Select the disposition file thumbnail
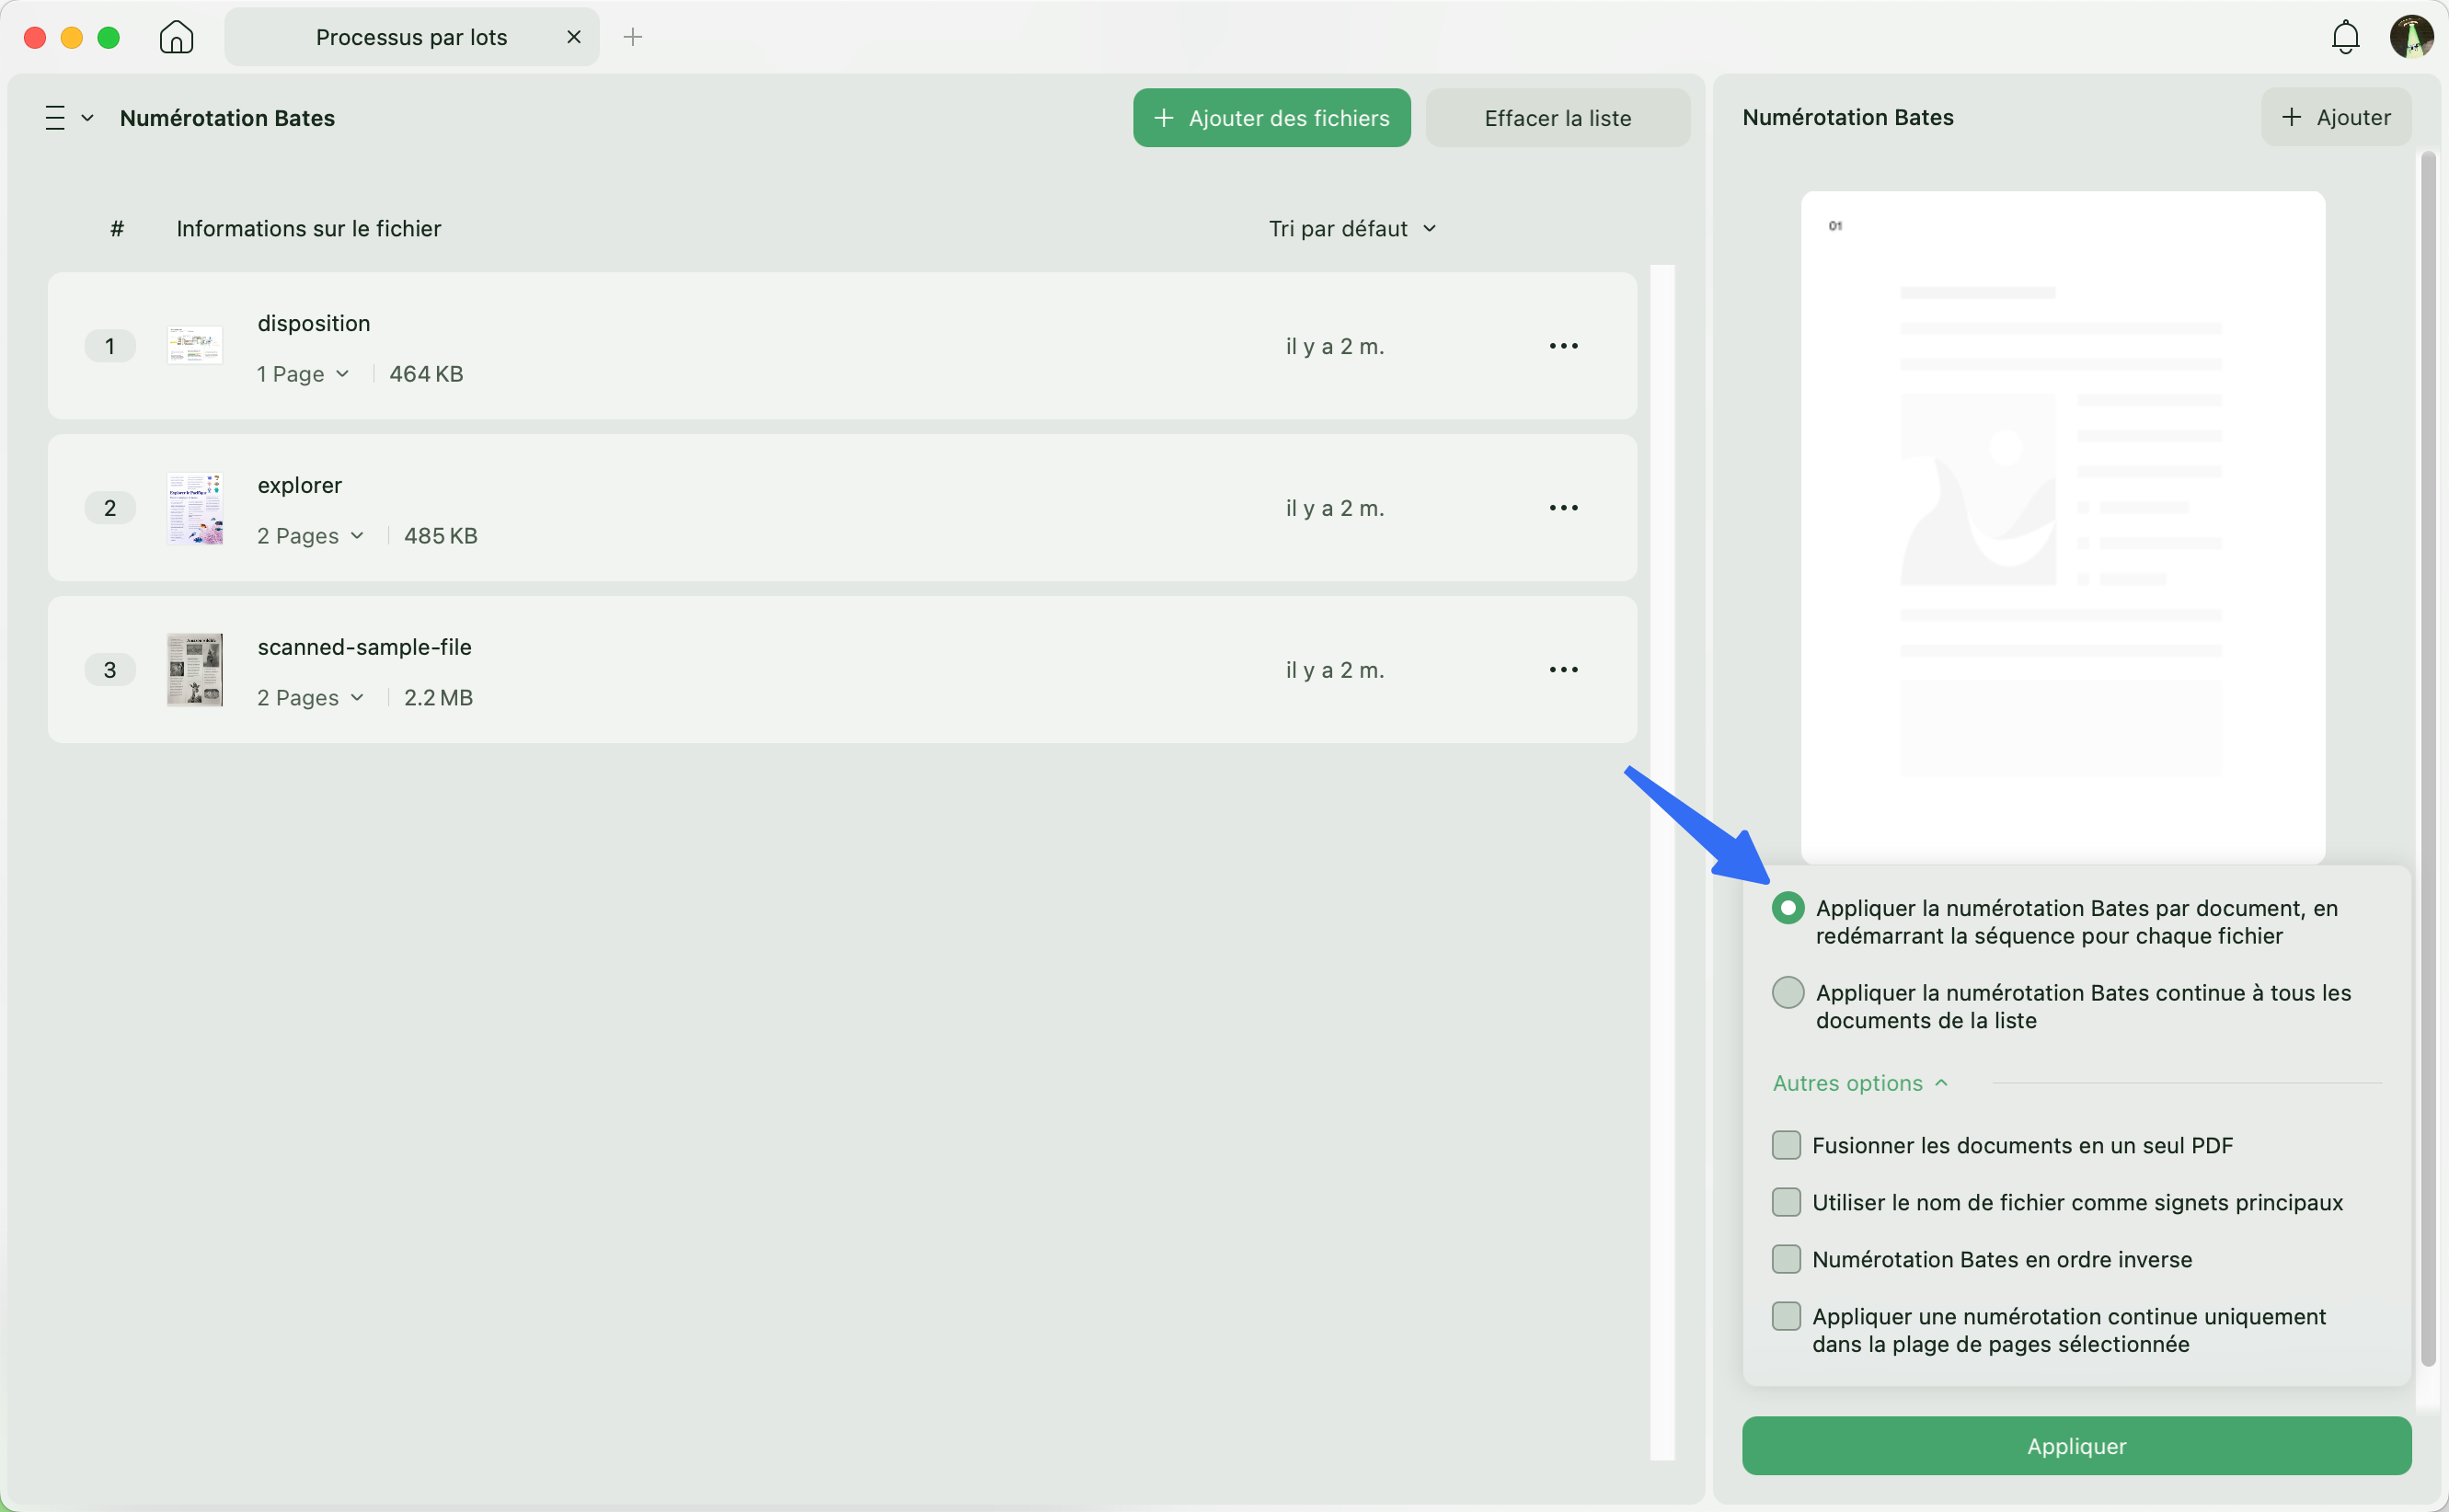The image size is (2449, 1512). (x=194, y=346)
